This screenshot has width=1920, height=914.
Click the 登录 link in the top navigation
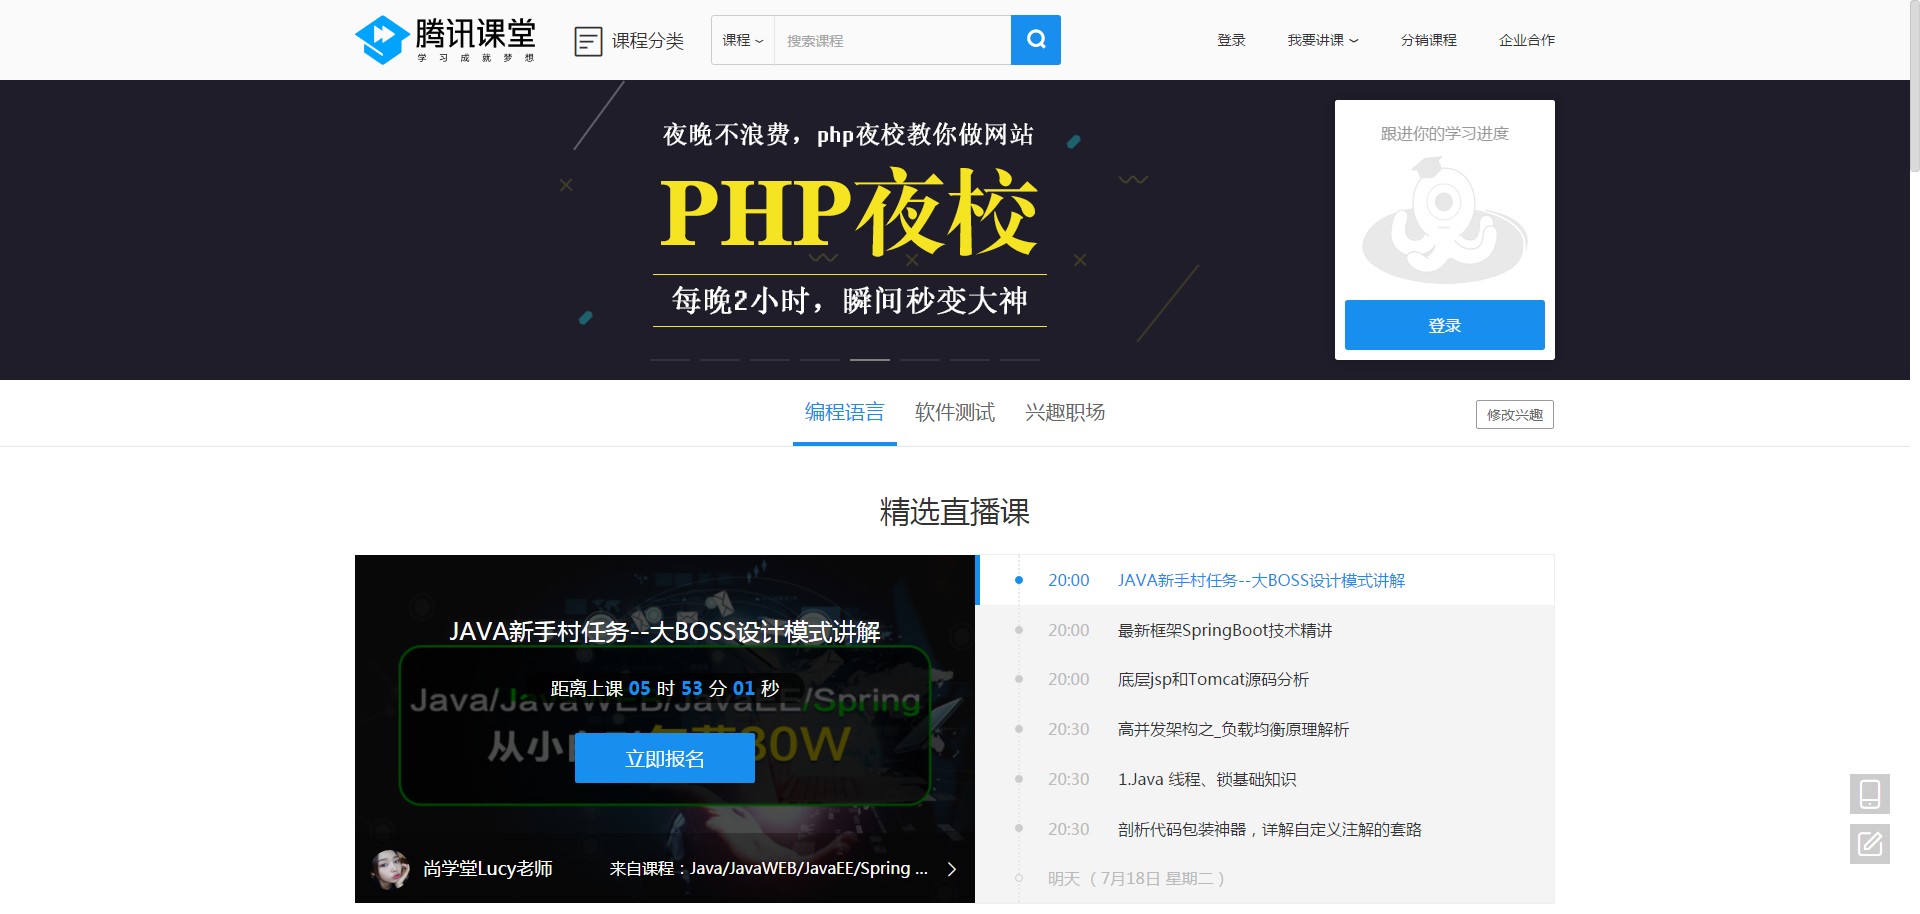[1231, 40]
